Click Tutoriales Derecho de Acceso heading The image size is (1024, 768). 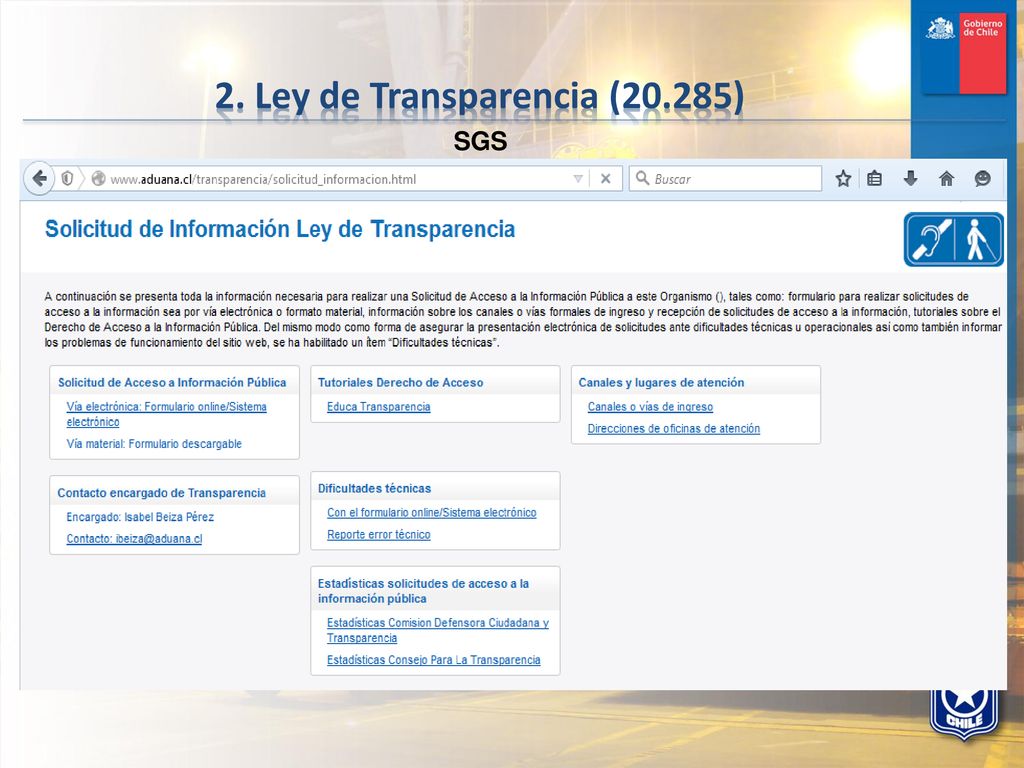[x=400, y=383]
